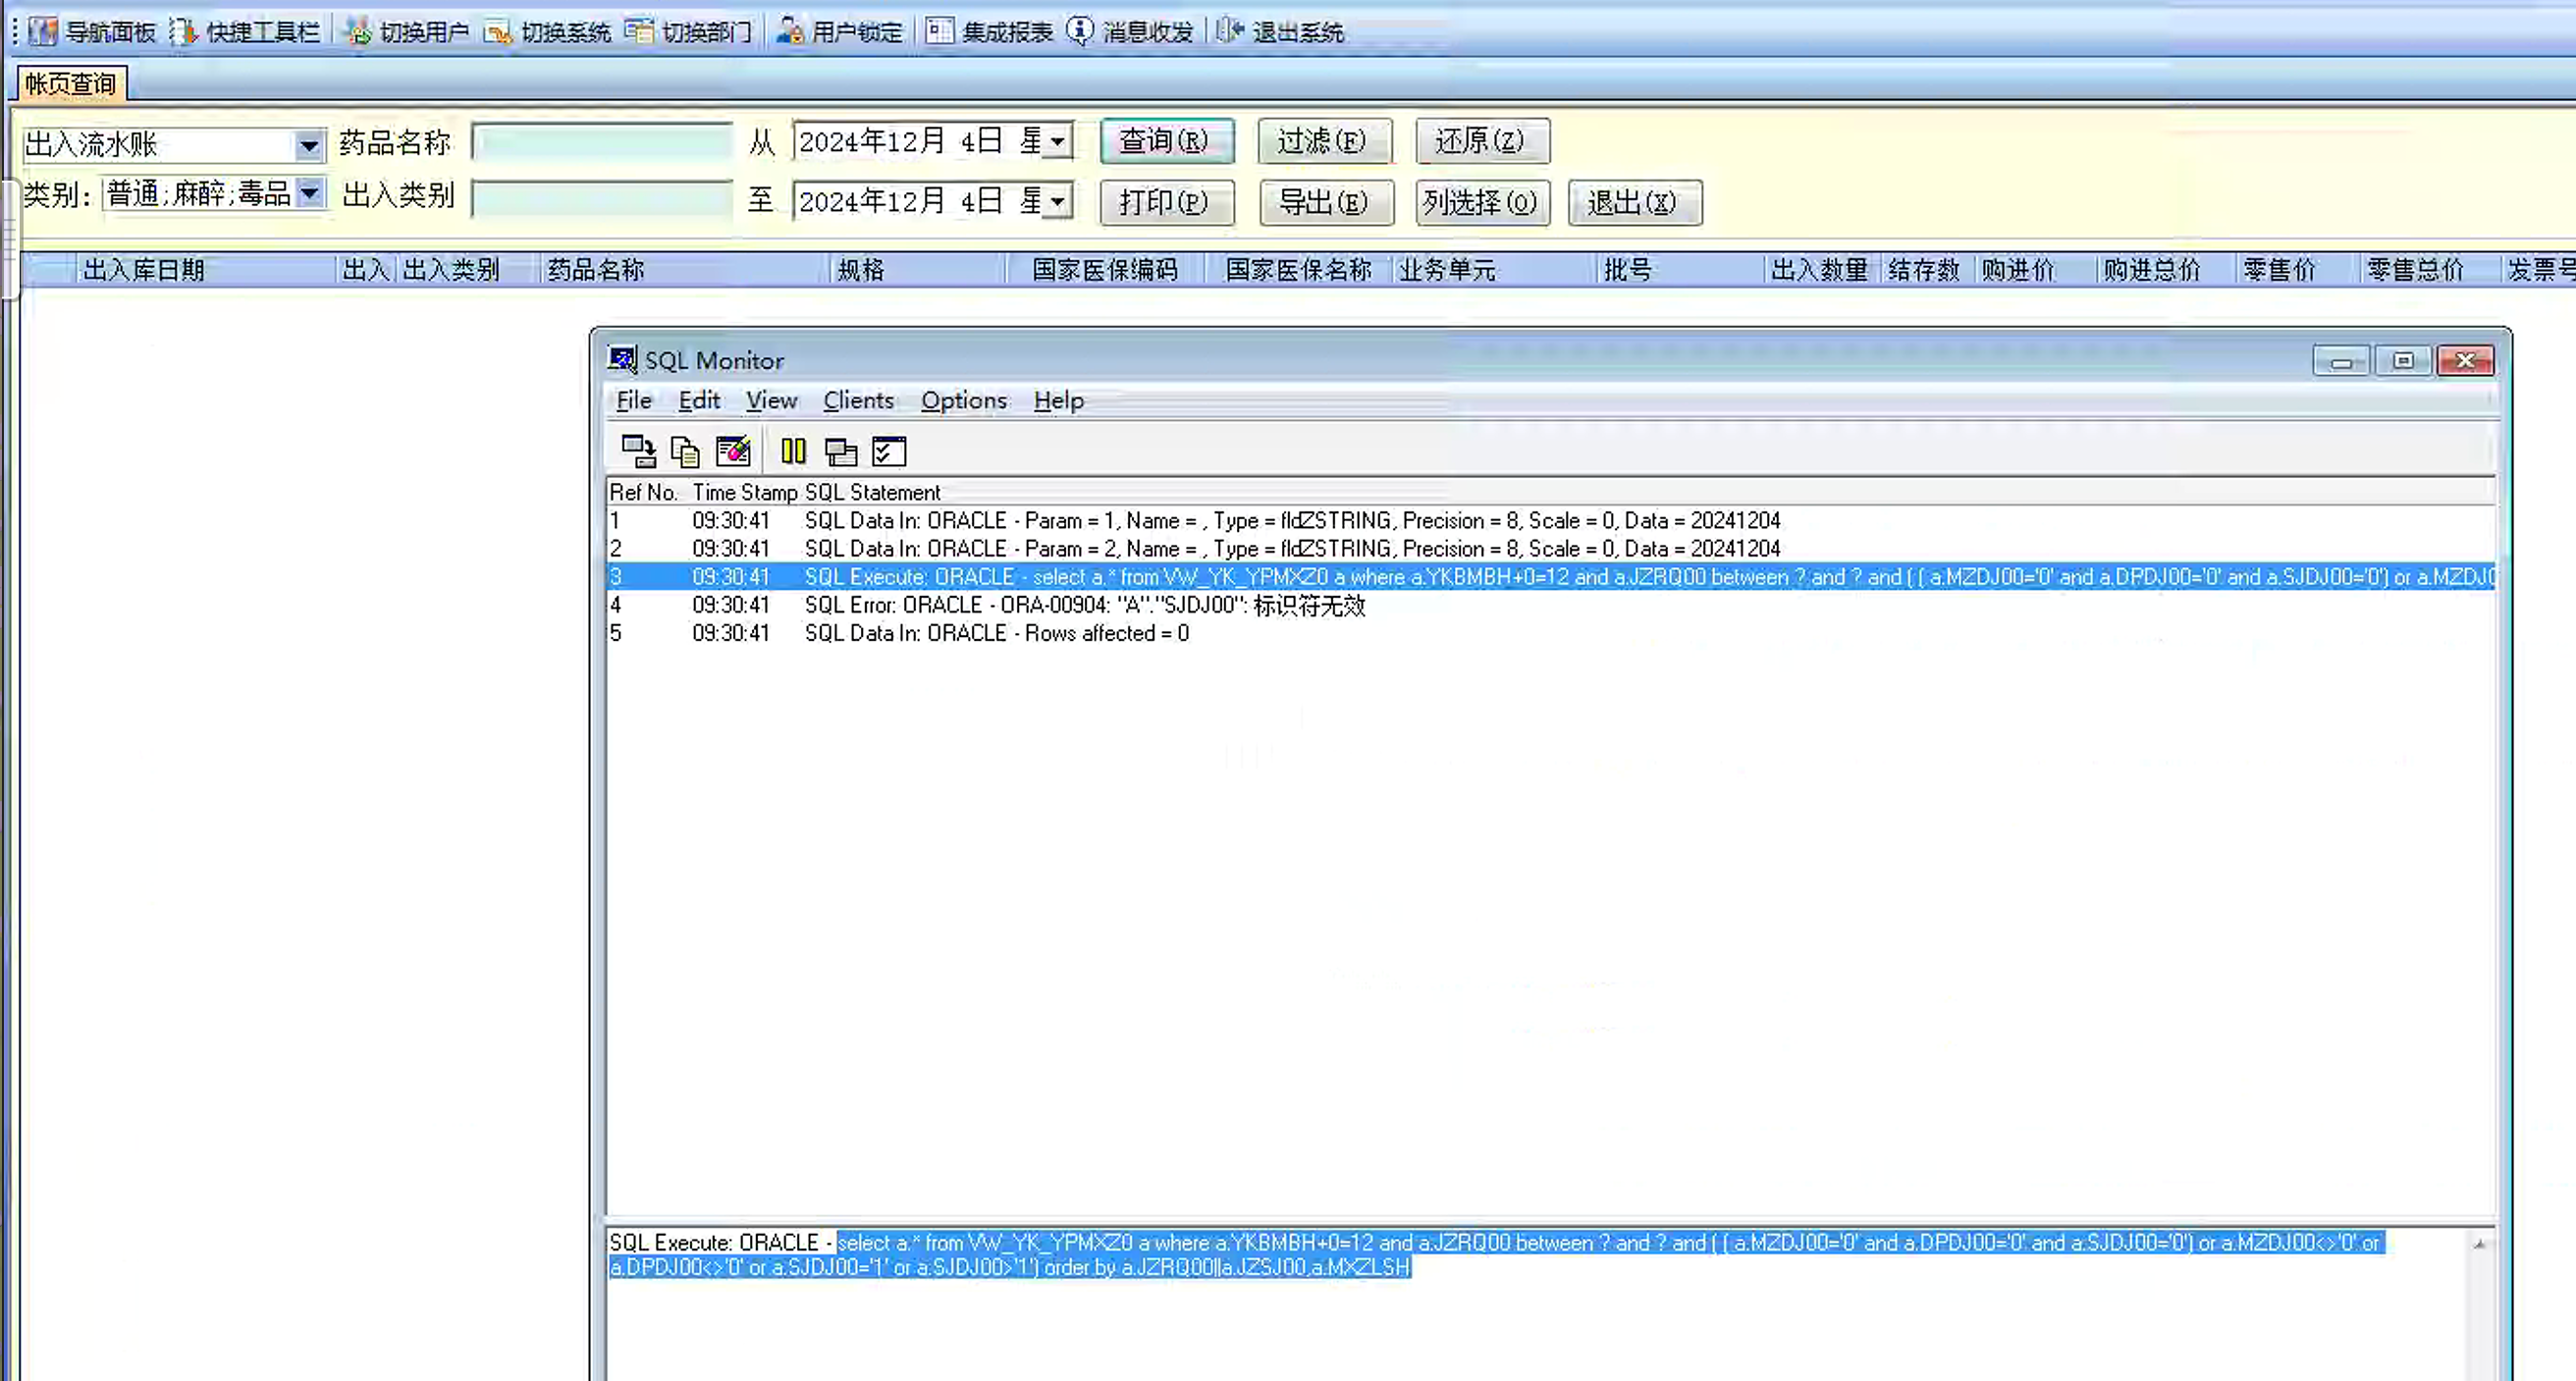Select the 帐页查询 tab
This screenshot has width=2576, height=1381.
click(x=70, y=84)
